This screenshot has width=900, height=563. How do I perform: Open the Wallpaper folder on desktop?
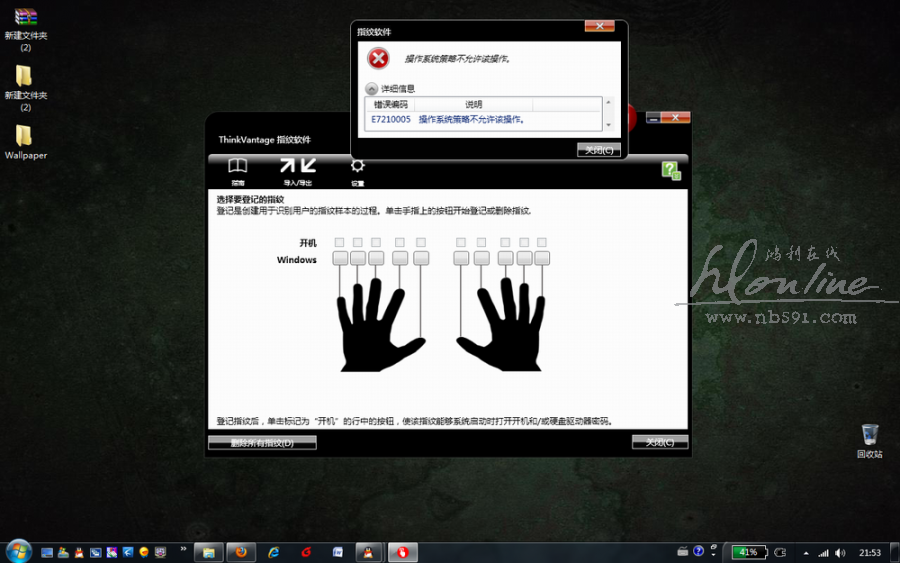[25, 138]
